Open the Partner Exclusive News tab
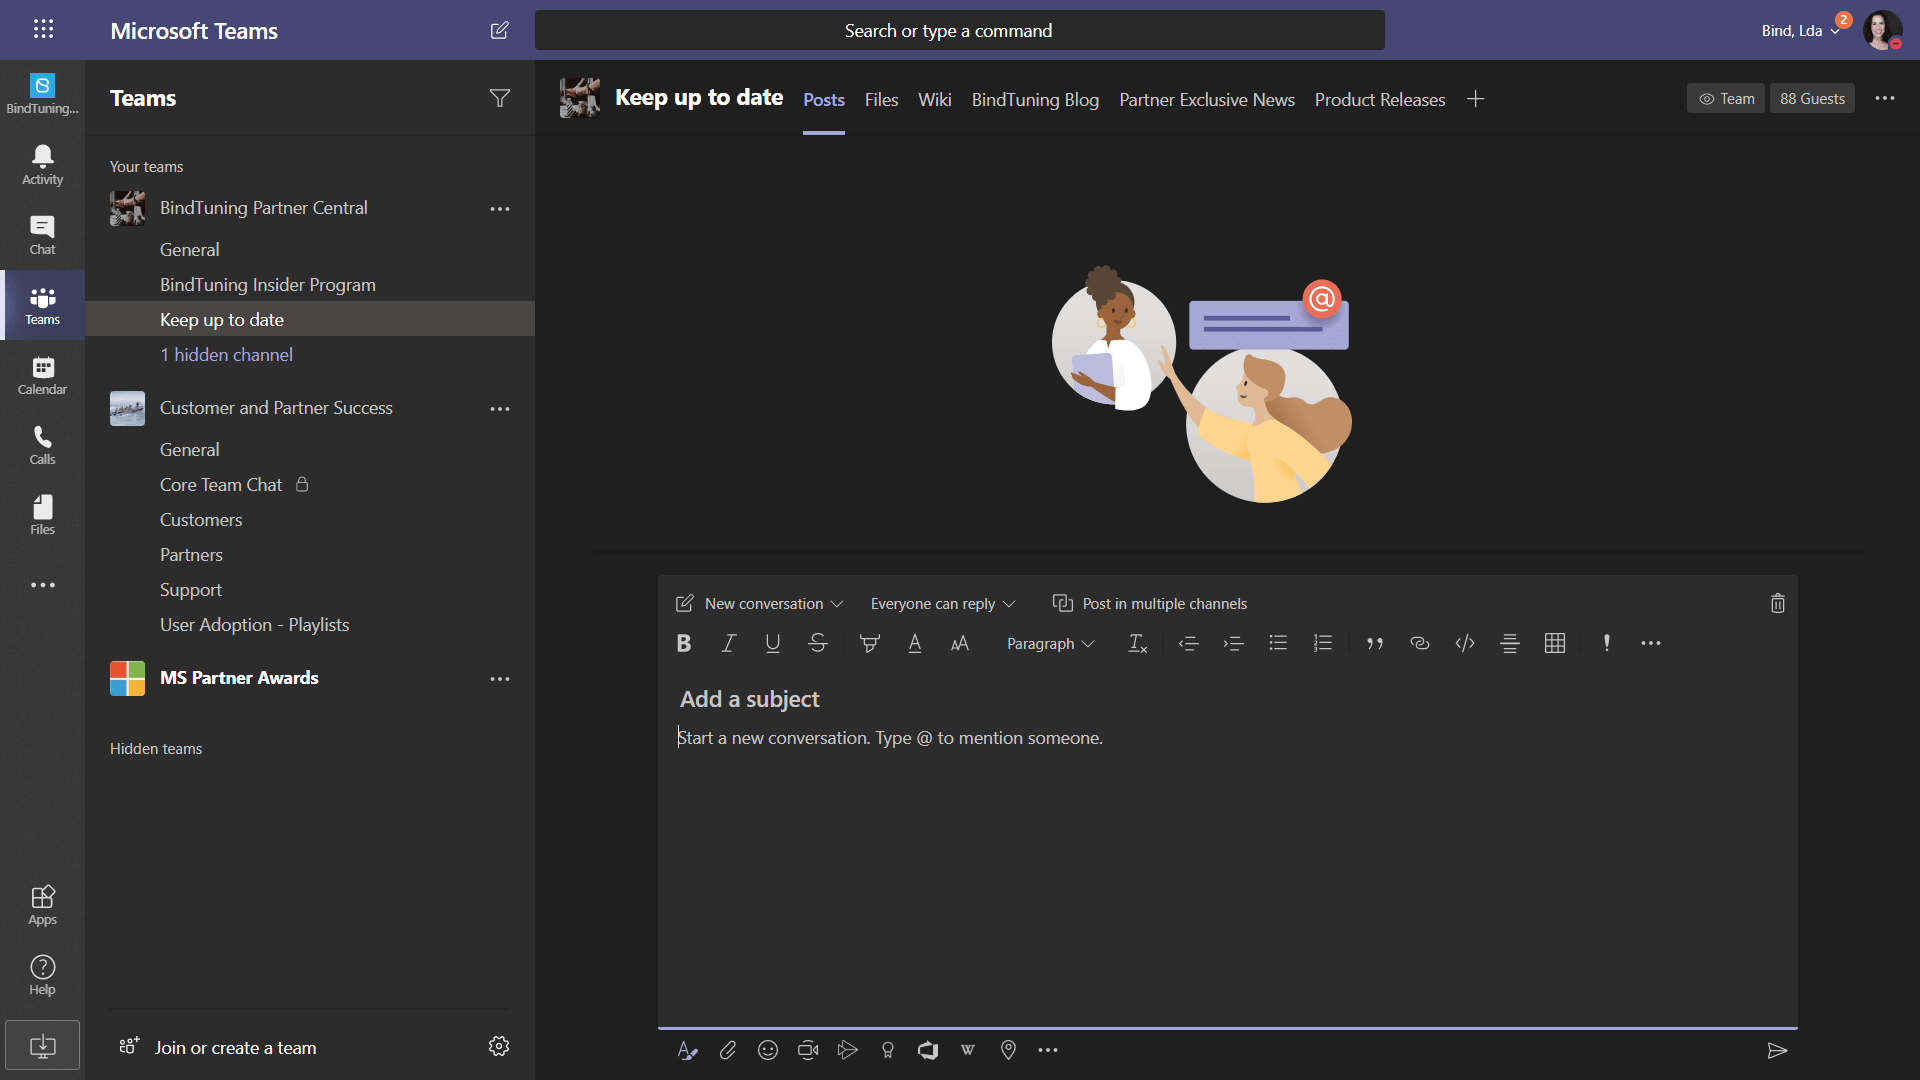 (1206, 99)
